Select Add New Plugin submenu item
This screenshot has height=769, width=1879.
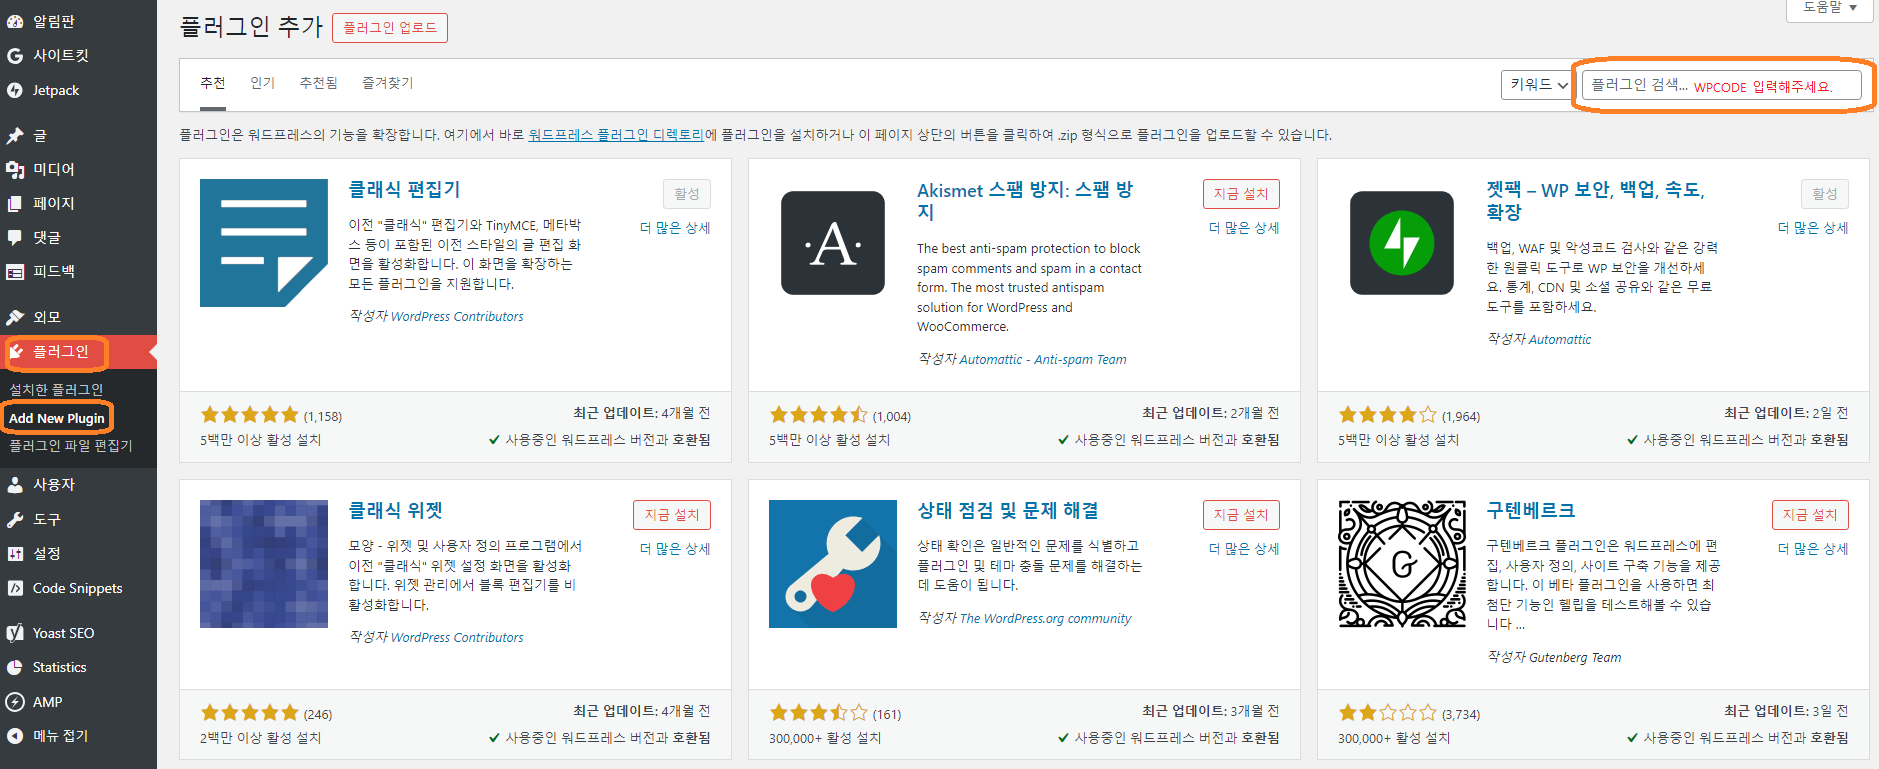[57, 418]
